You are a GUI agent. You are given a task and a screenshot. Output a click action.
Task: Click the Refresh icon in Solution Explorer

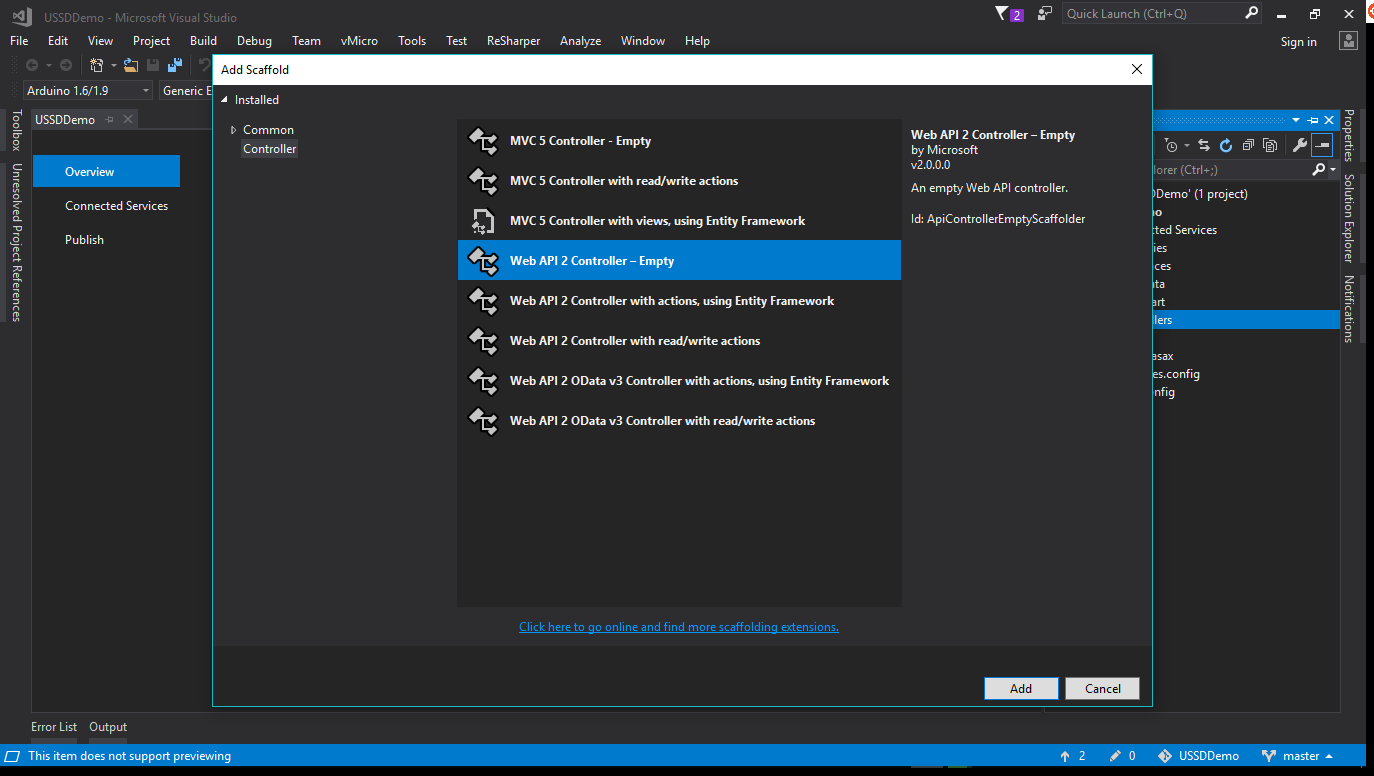tap(1226, 145)
